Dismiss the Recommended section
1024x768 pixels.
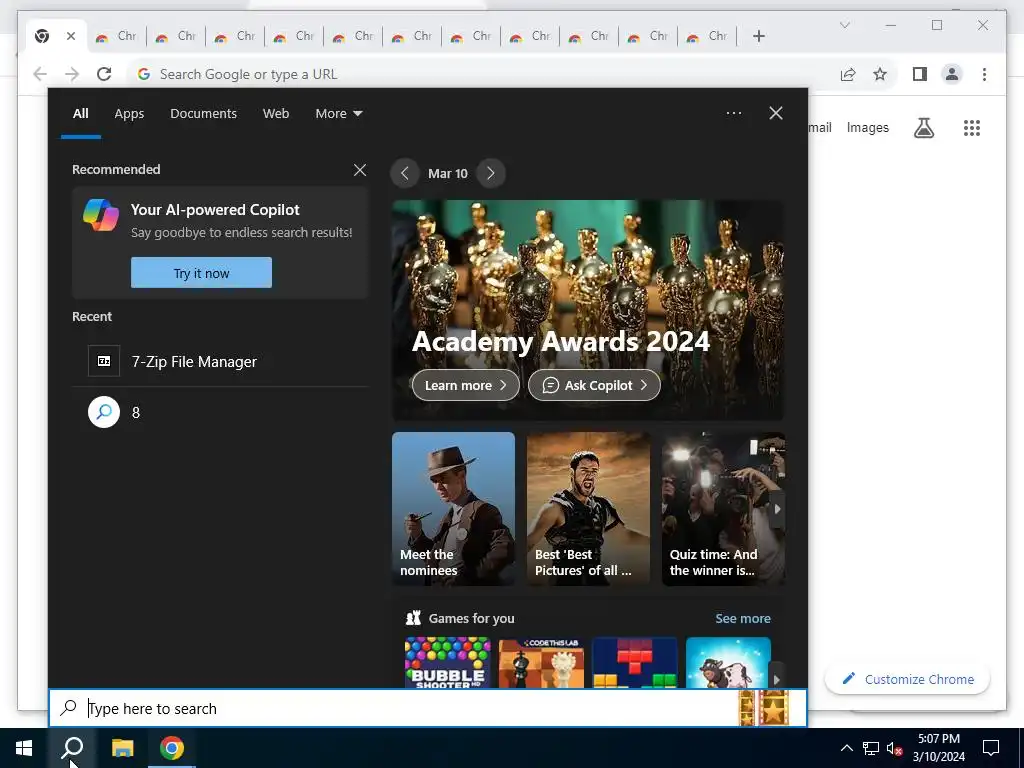click(360, 170)
